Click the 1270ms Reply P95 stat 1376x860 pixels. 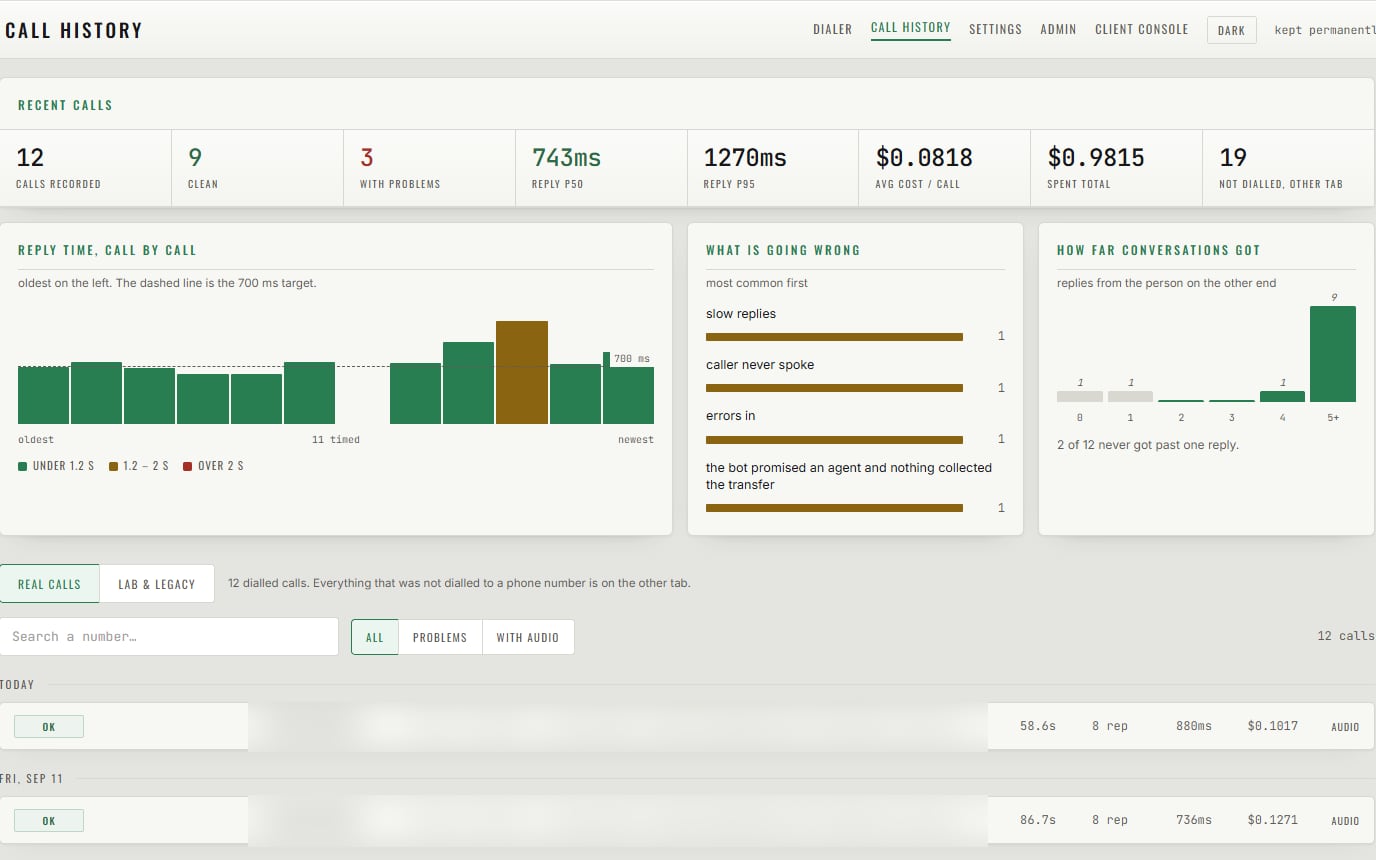(x=774, y=168)
